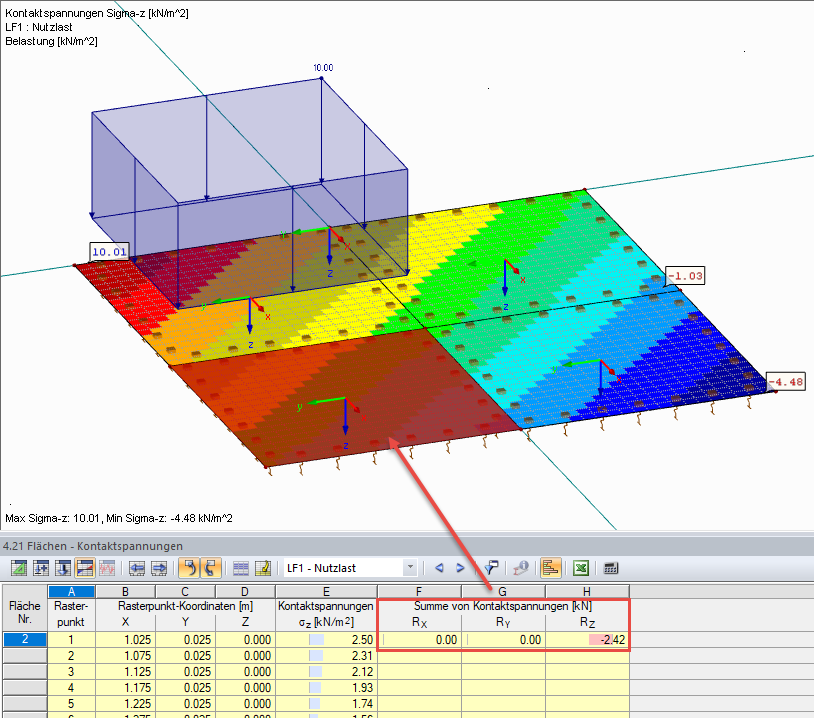
Task: Click X coordinate cell 1.025
Action: (125, 640)
